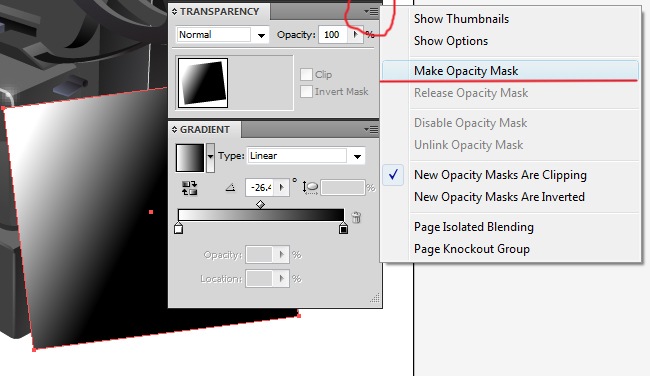Toggle the Clip checkbox
This screenshot has height=376, width=650.
coord(306,75)
